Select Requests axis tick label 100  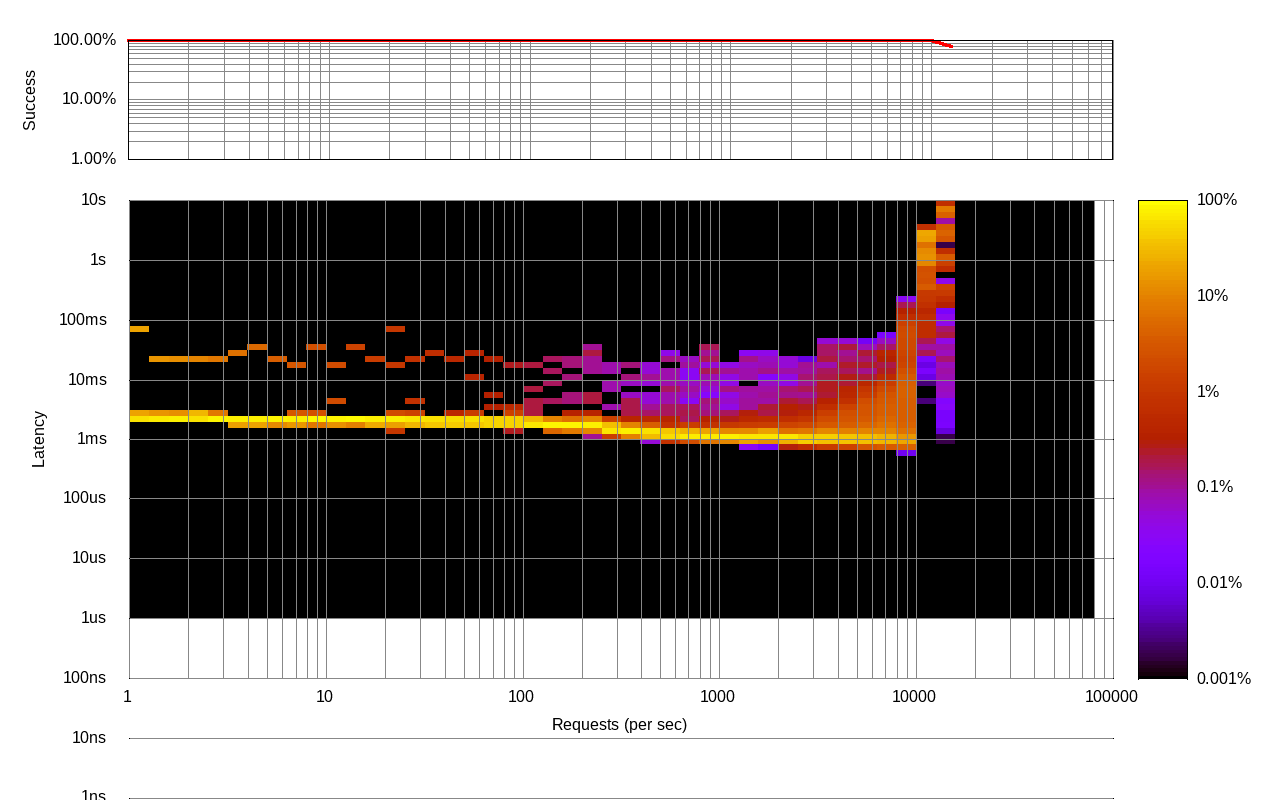[x=521, y=697]
